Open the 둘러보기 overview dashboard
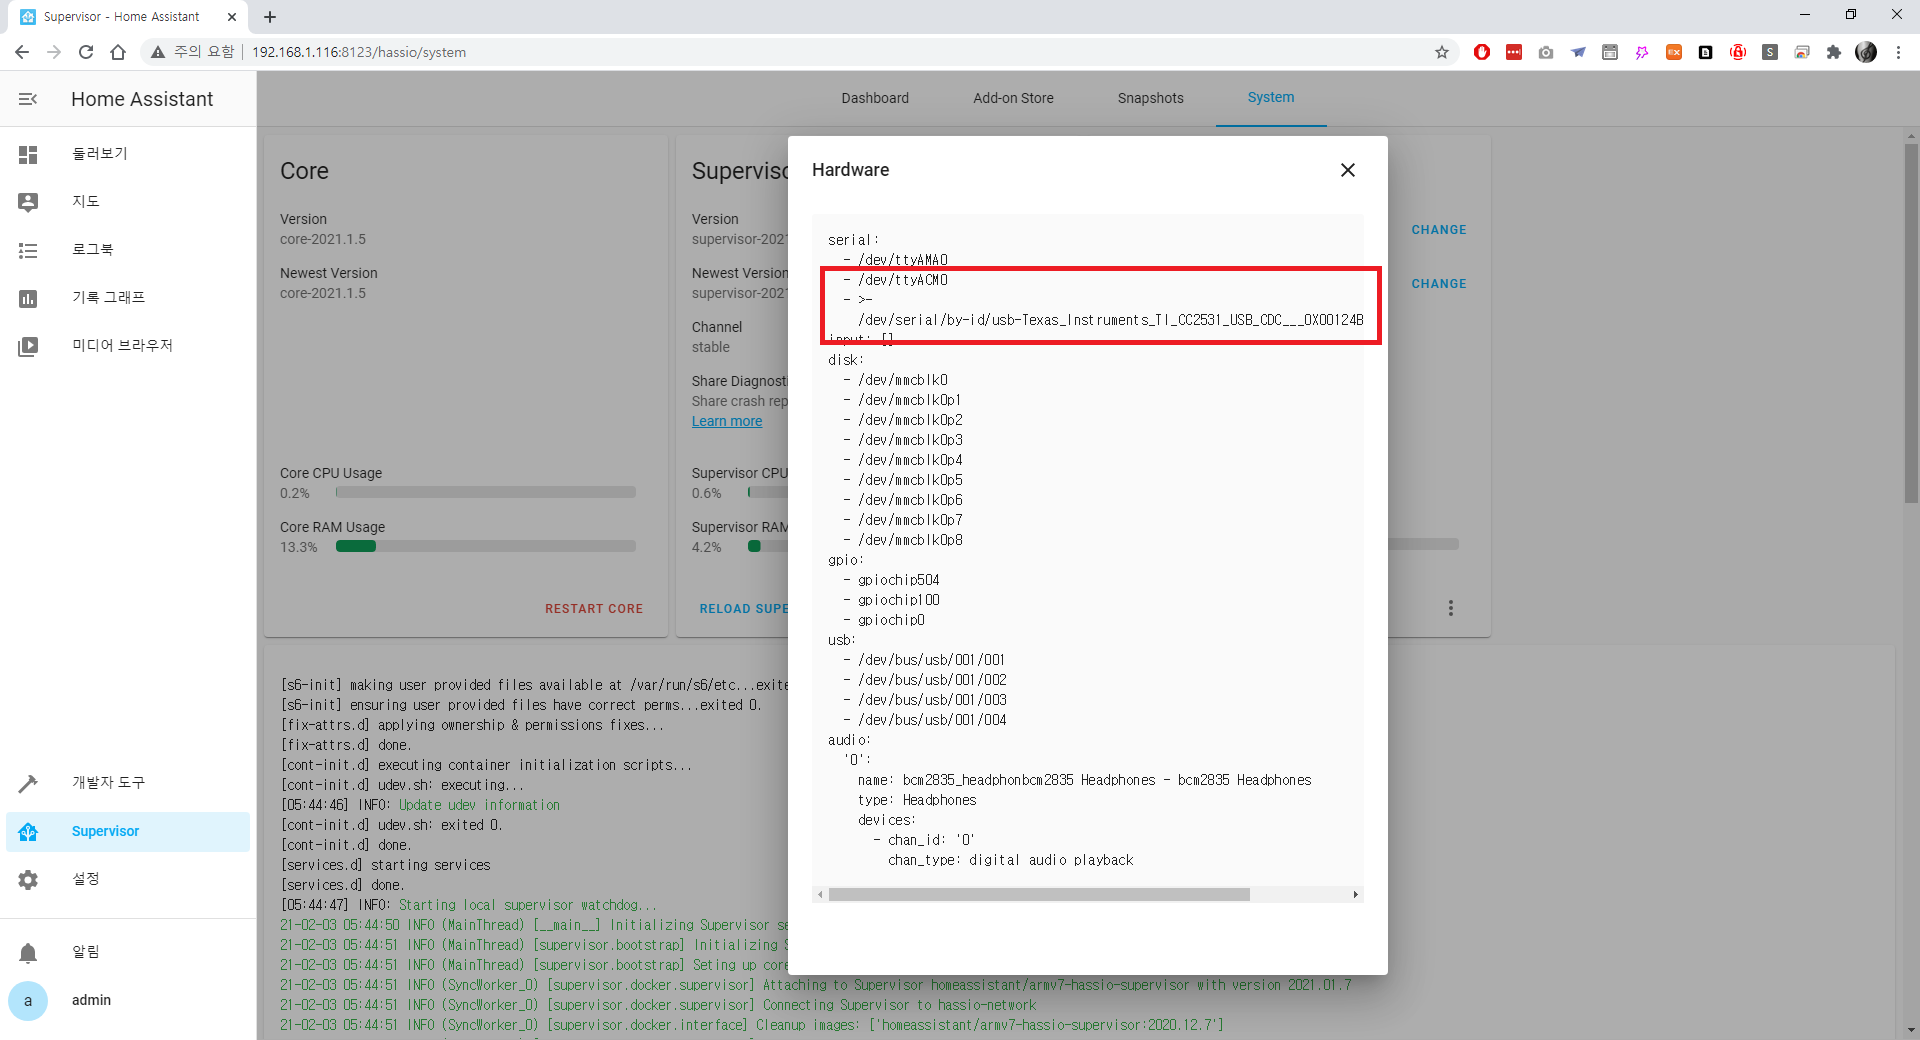Screen dimensions: 1920x1040 pyautogui.click(x=128, y=154)
